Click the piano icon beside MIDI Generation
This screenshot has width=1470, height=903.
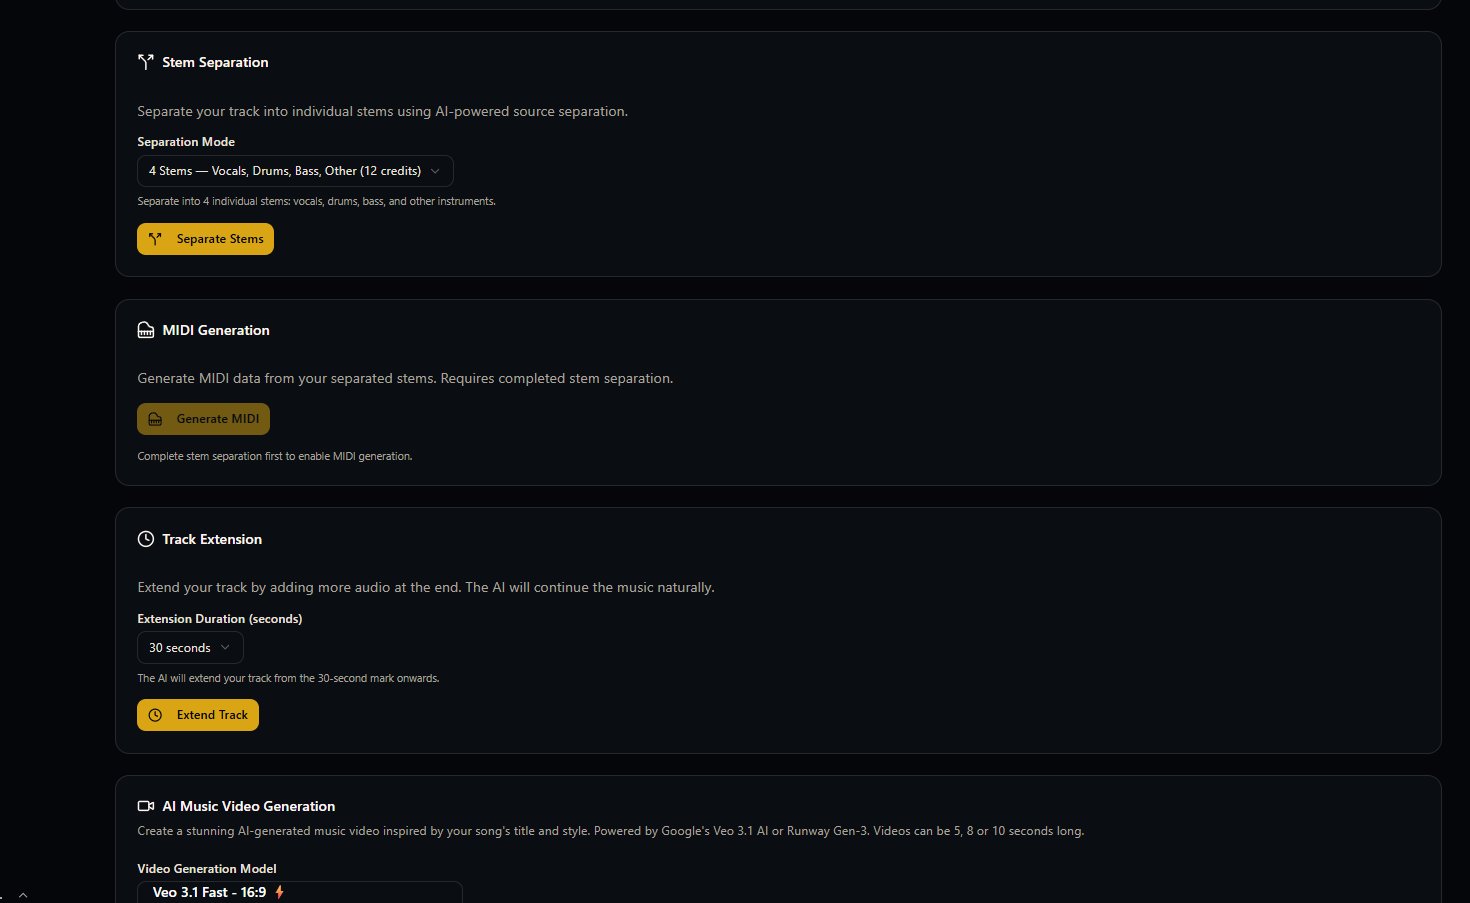point(146,330)
